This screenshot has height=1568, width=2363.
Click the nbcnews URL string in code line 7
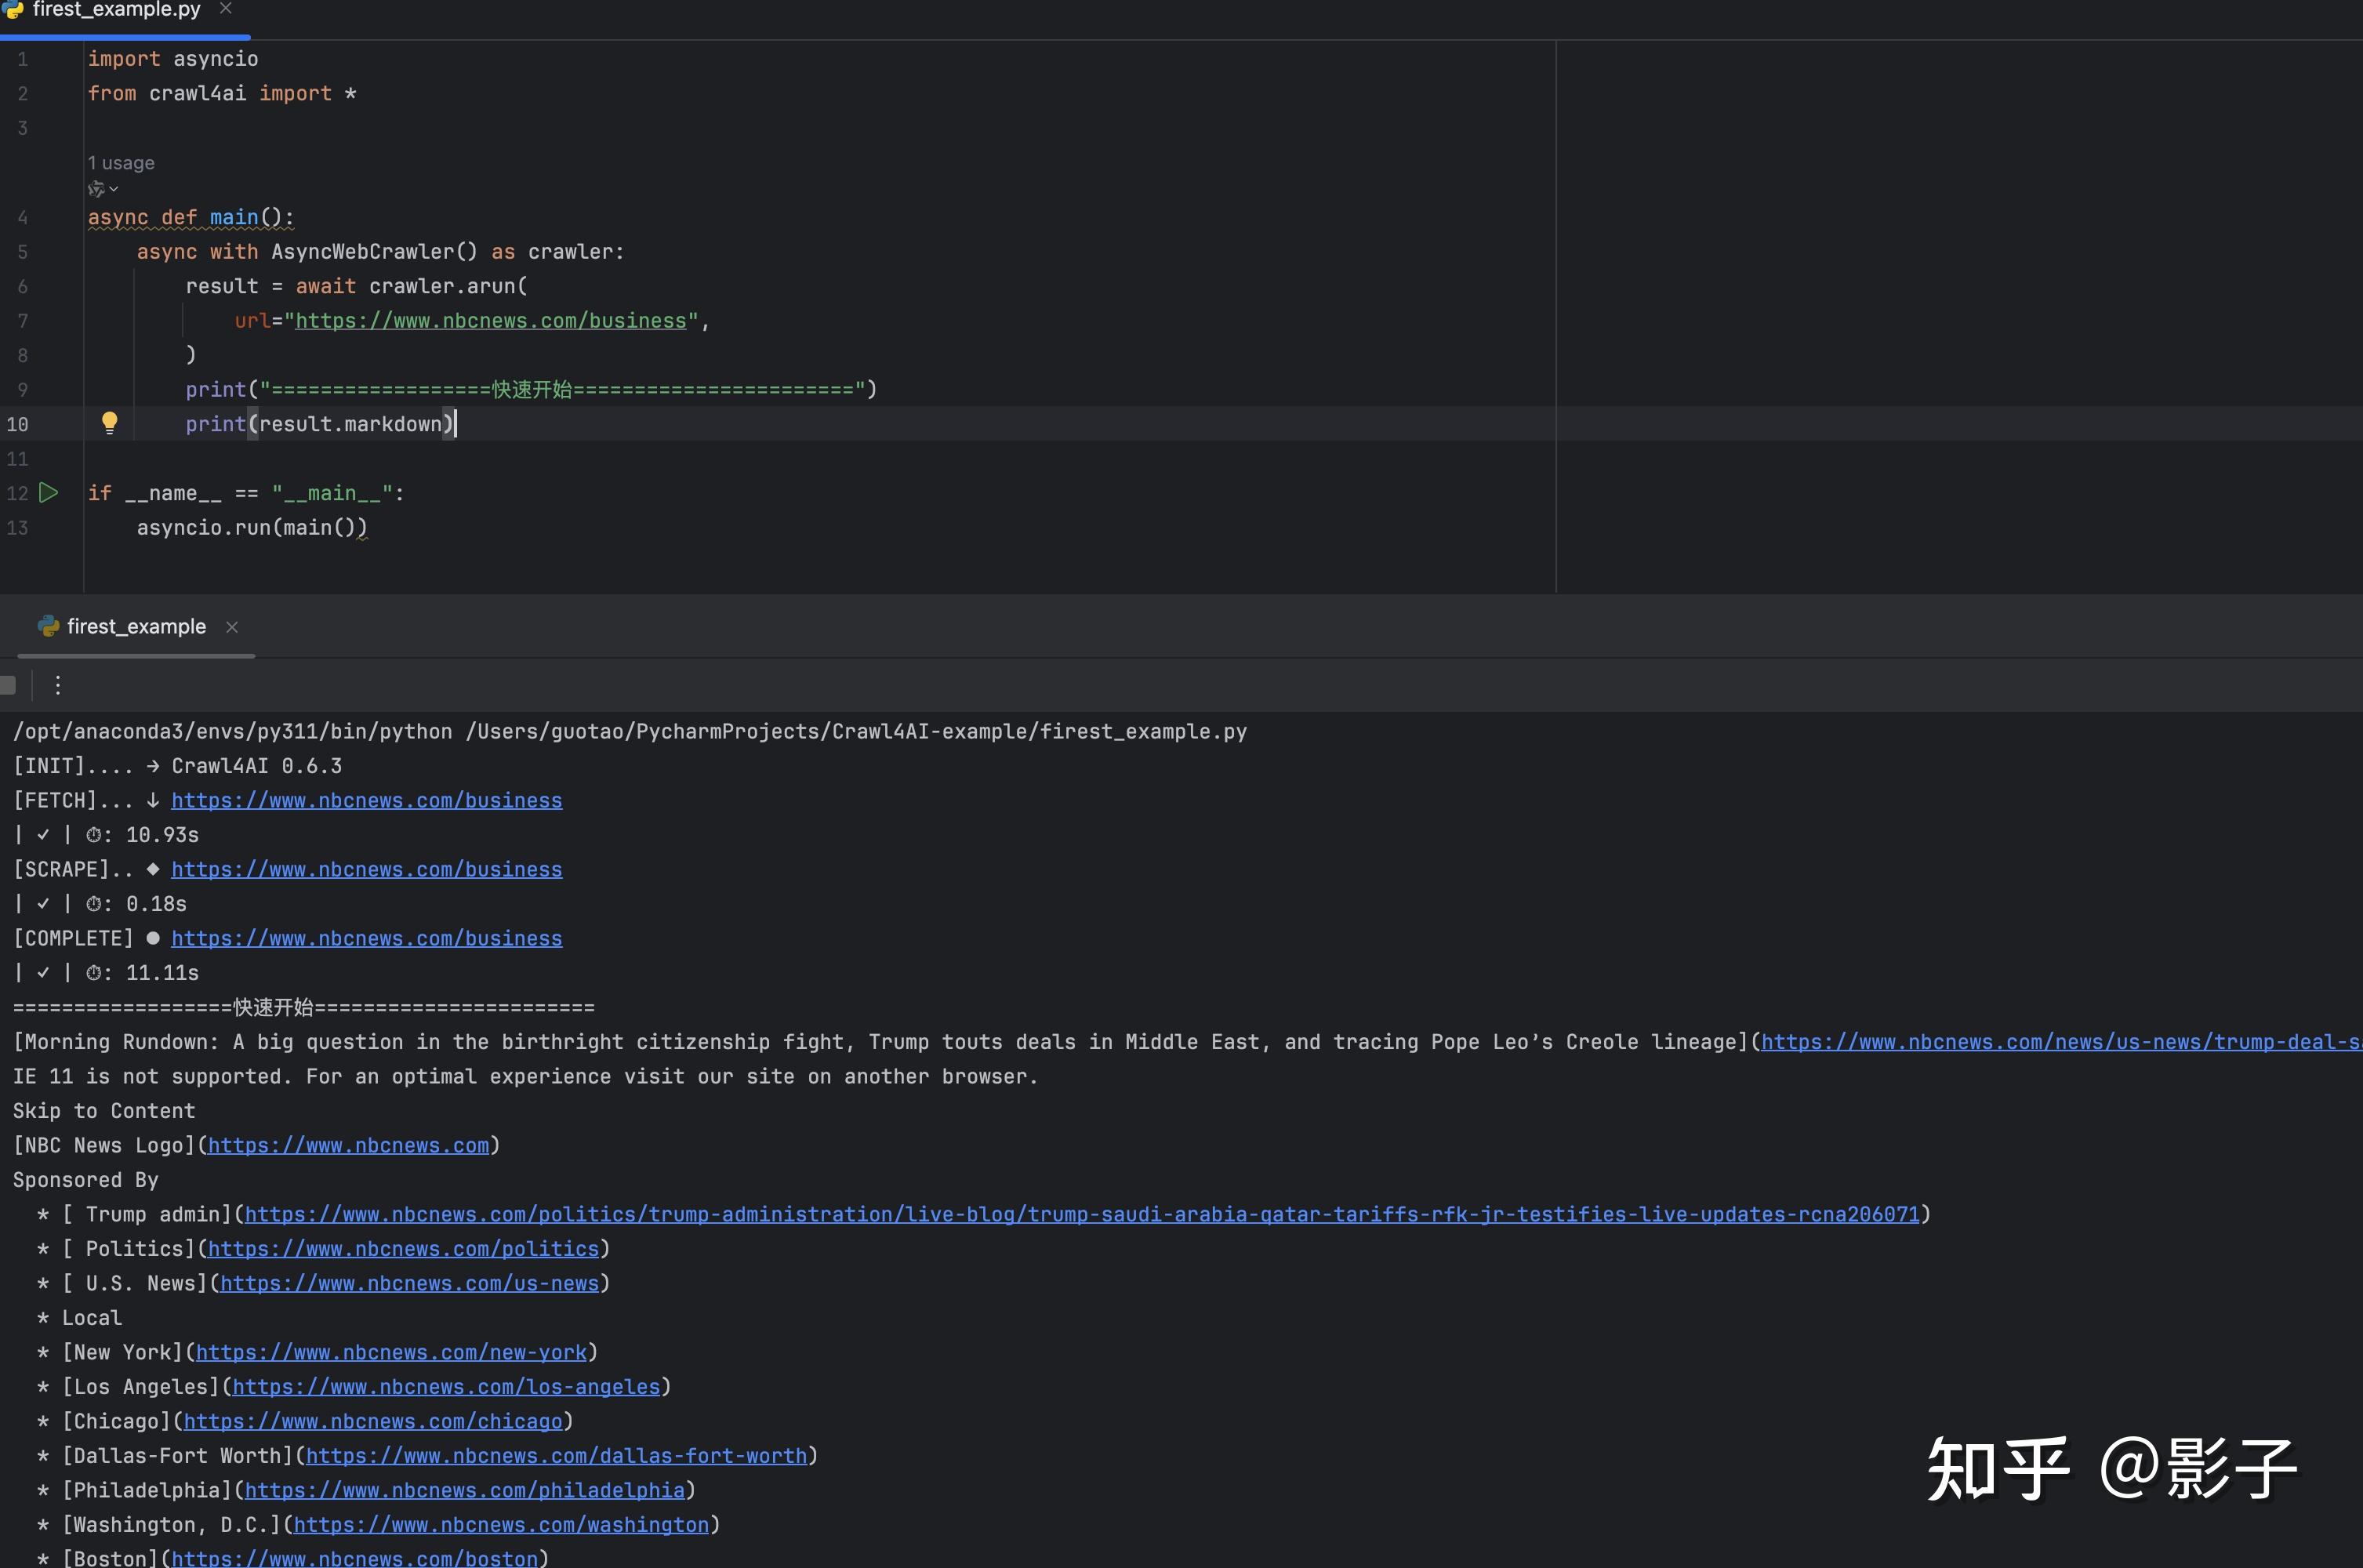click(x=490, y=321)
